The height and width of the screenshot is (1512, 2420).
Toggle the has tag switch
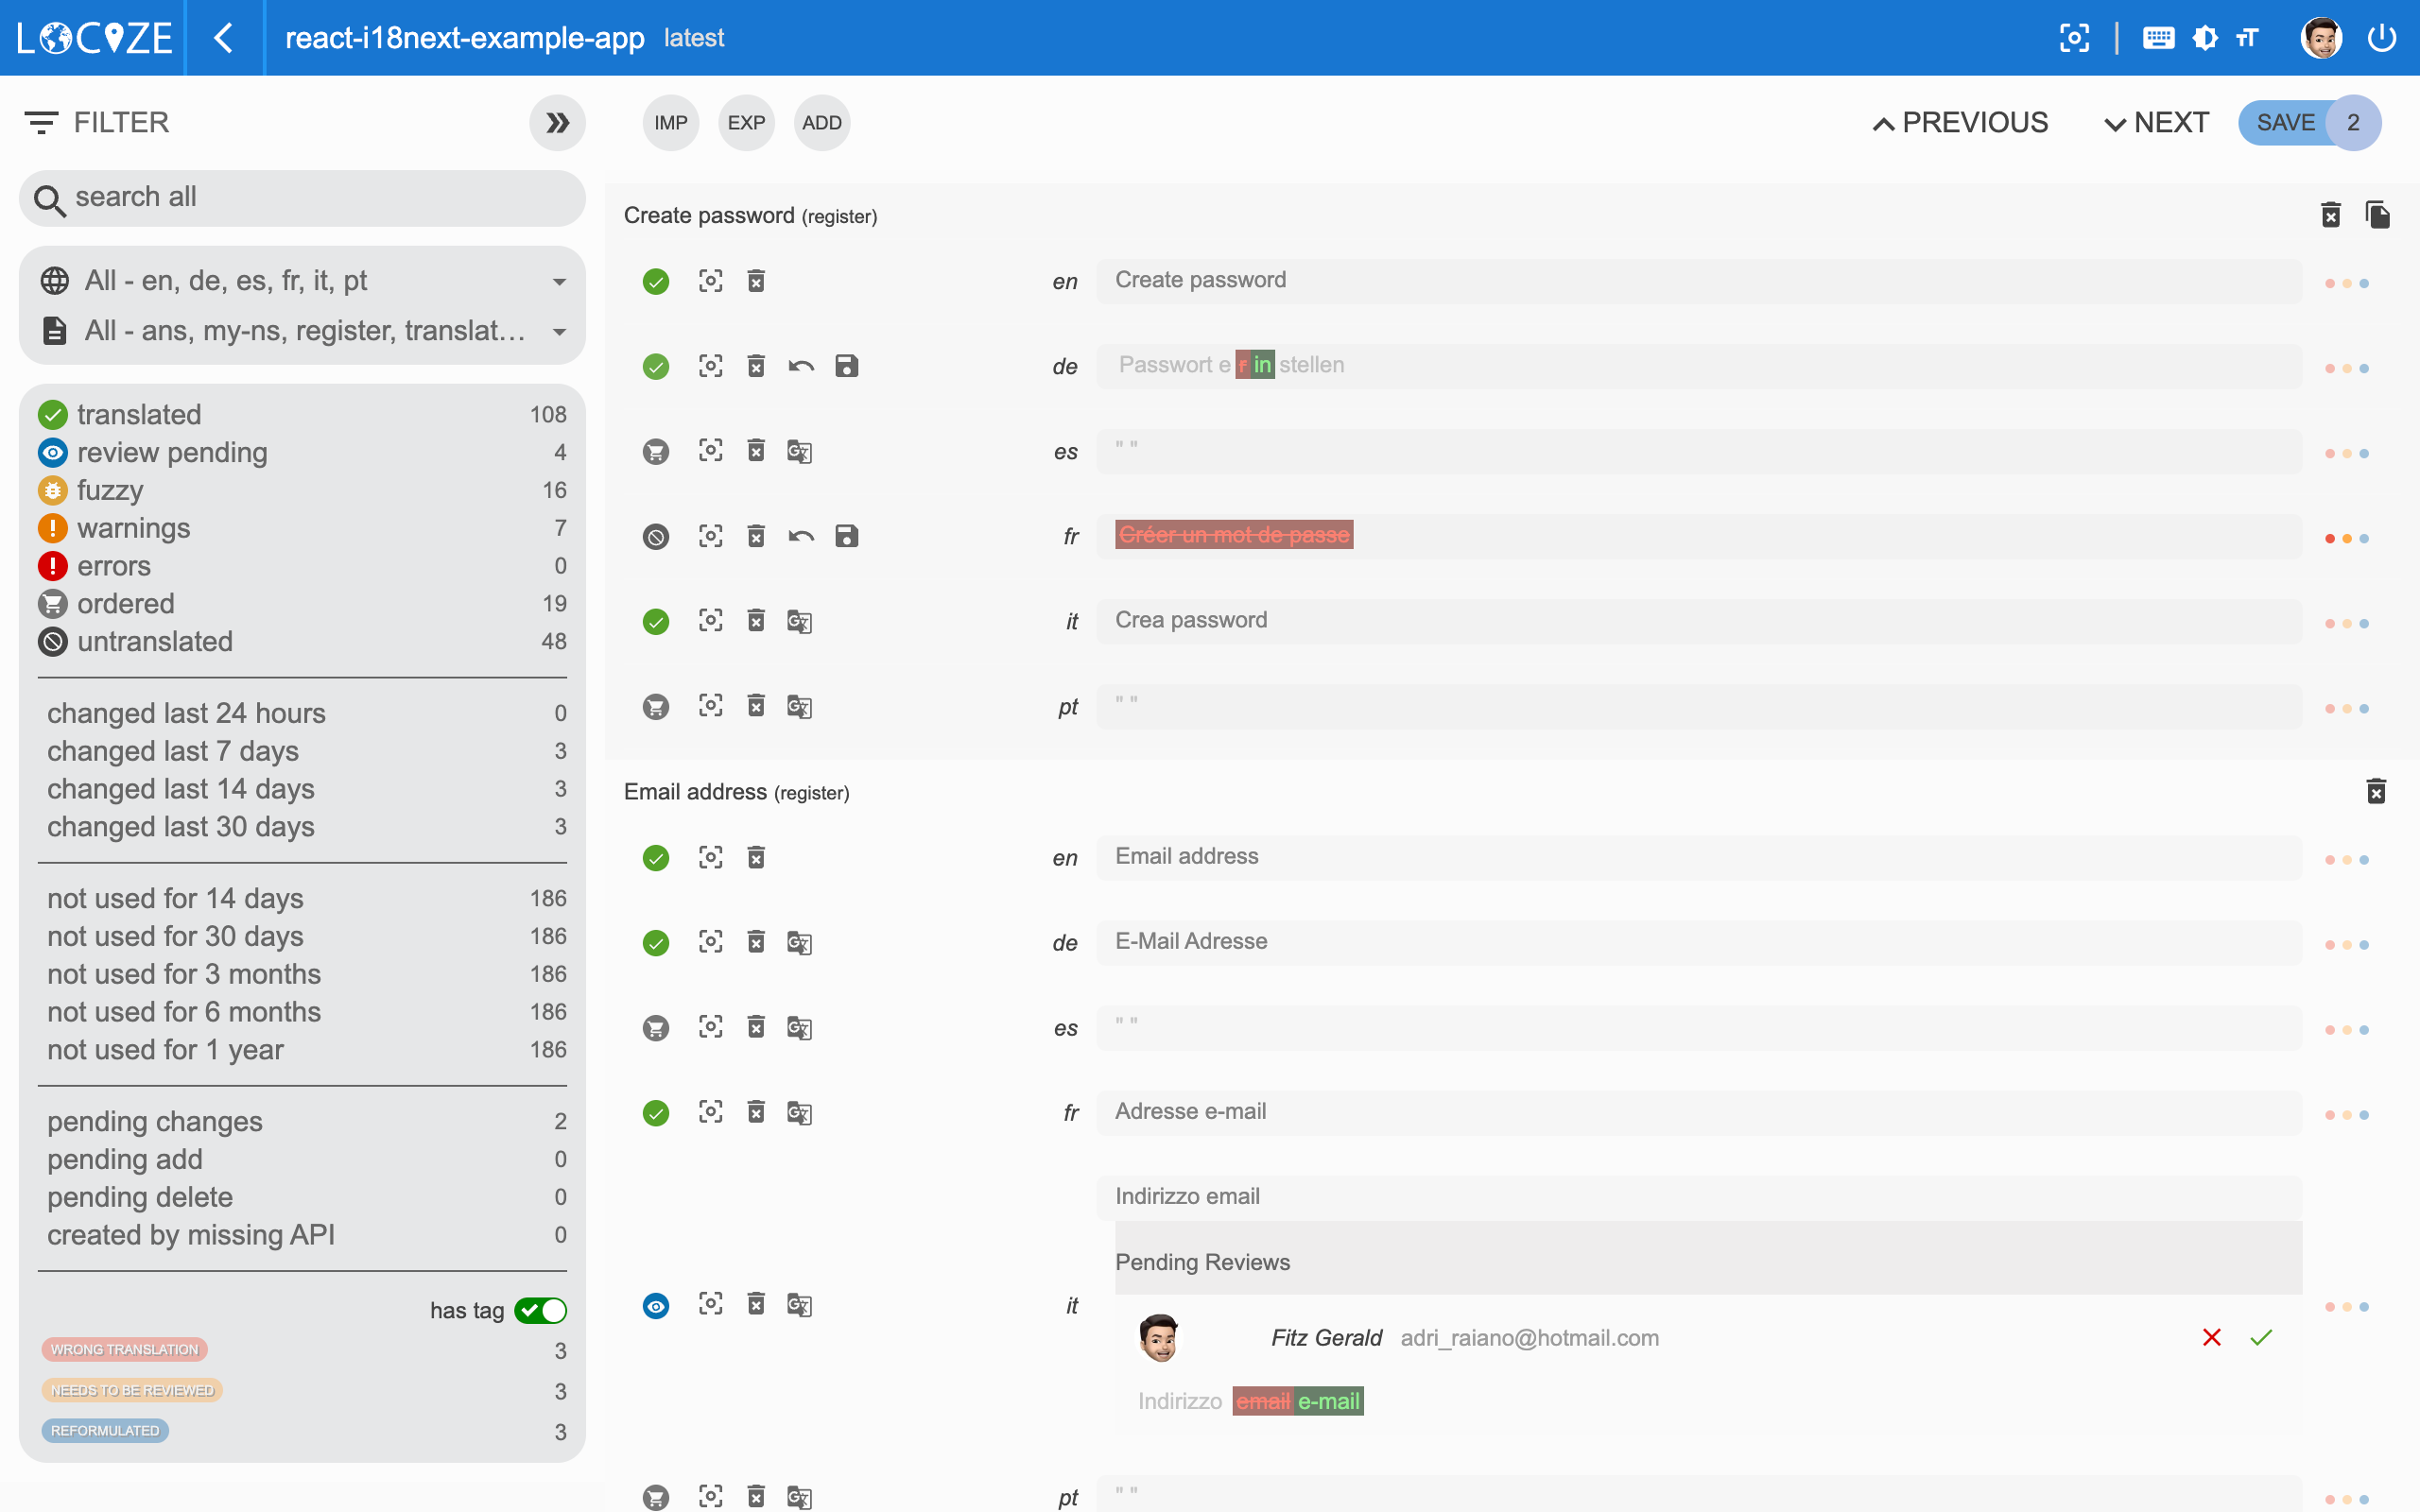click(540, 1310)
